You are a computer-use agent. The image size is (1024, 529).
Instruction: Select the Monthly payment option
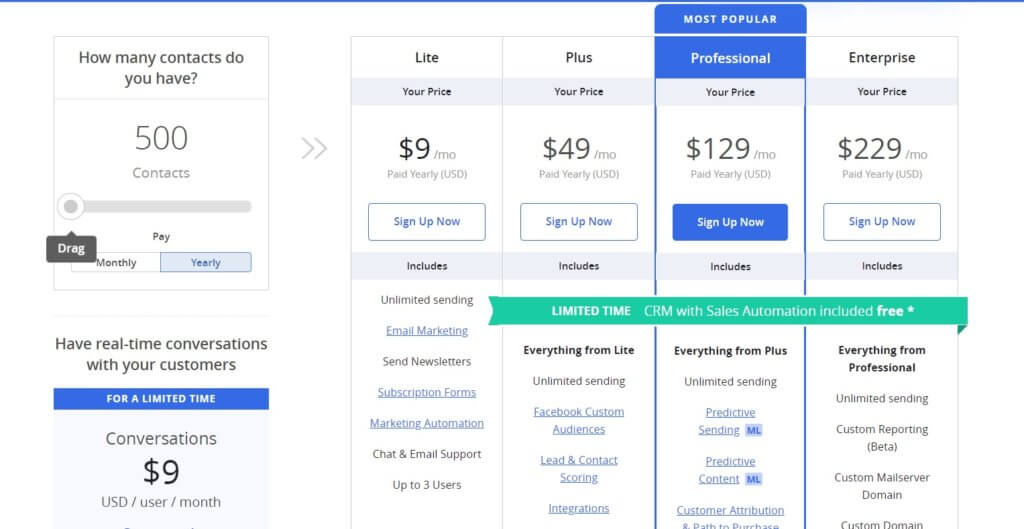116,263
